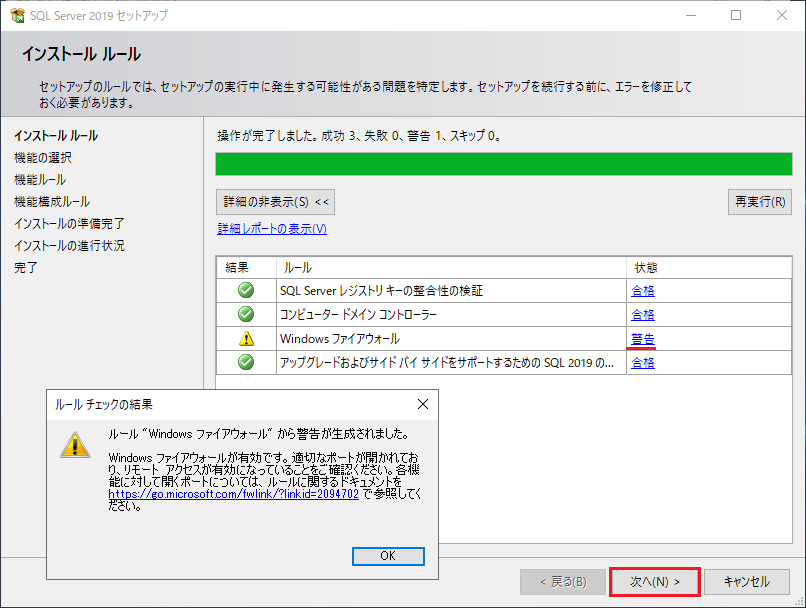Select インストールの準備完了 step in sidebar
Image resolution: width=806 pixels, height=608 pixels.
pyautogui.click(x=69, y=223)
